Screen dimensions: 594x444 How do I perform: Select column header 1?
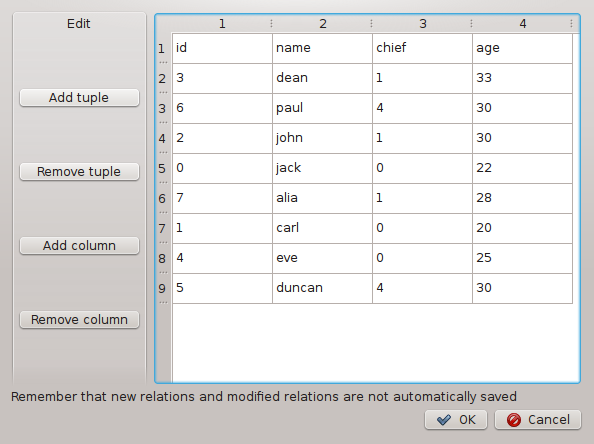pyautogui.click(x=222, y=24)
